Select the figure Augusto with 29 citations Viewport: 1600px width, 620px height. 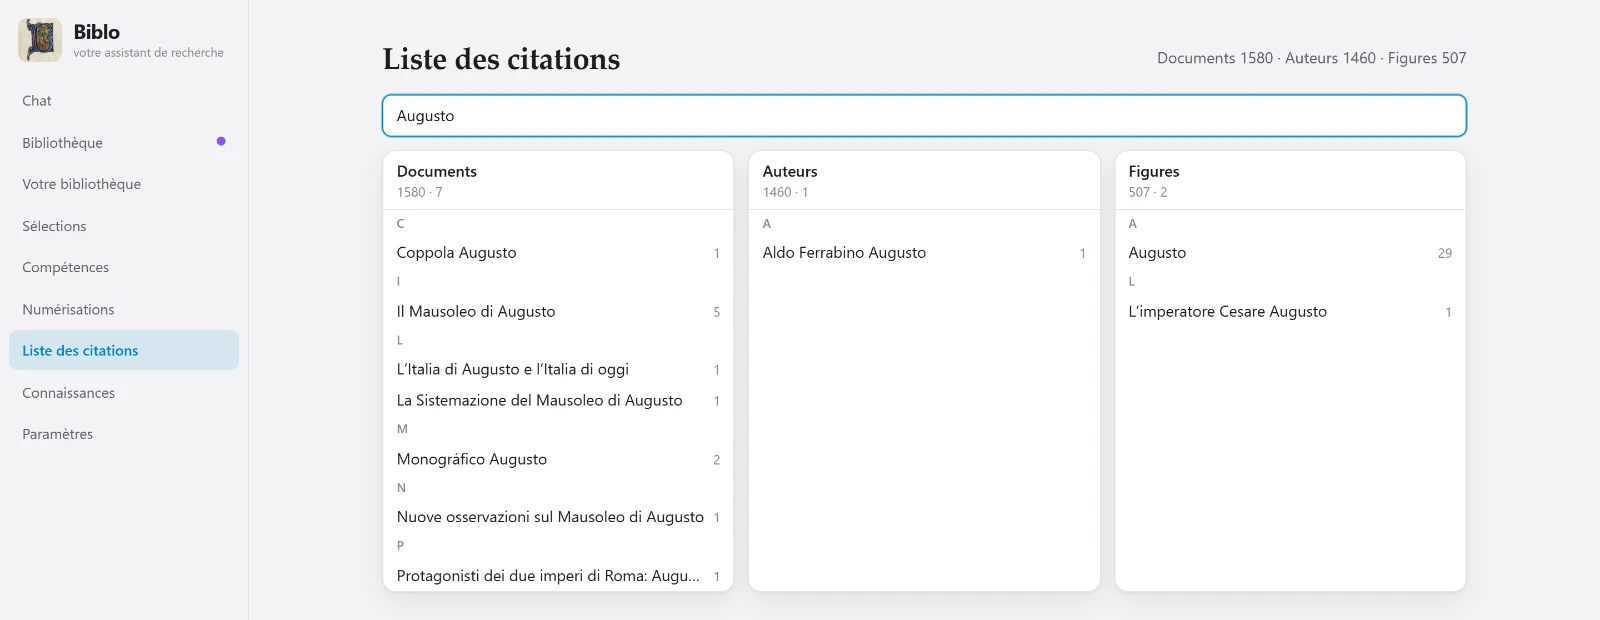click(x=1290, y=253)
